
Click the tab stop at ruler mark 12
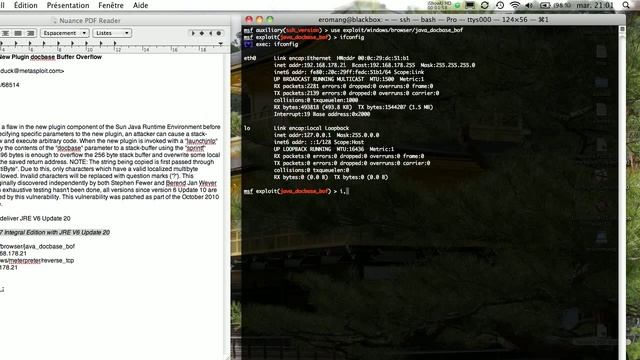click(x=115, y=43)
